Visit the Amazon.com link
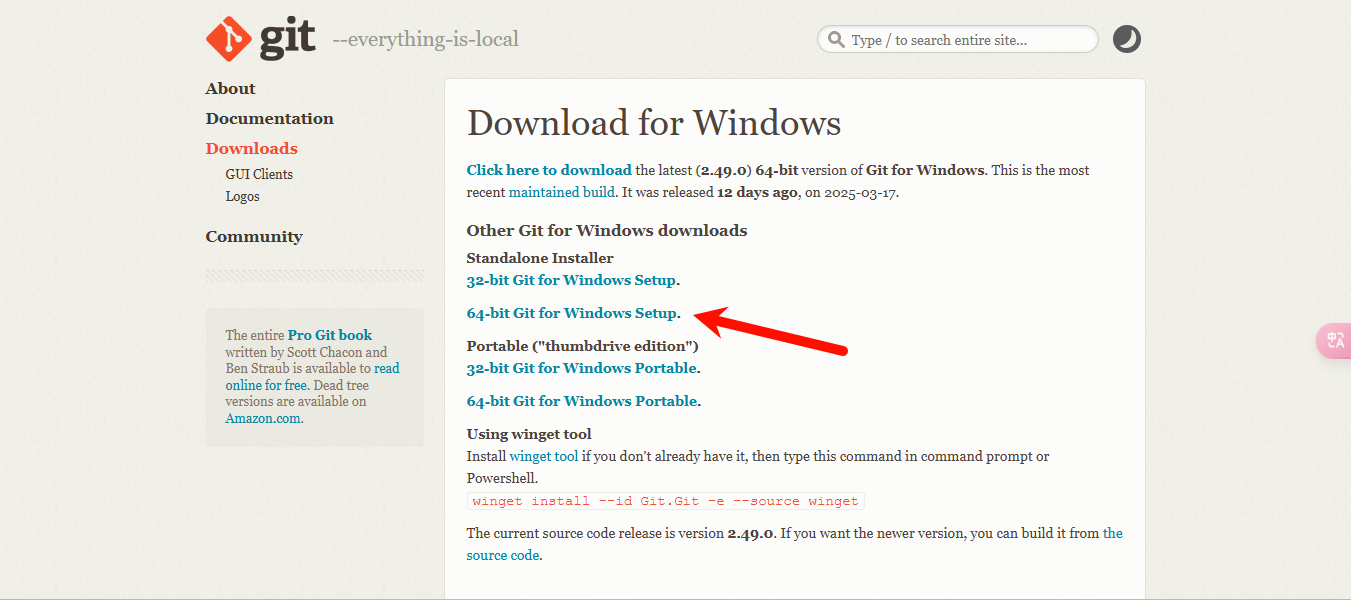Image resolution: width=1351 pixels, height=600 pixels. click(x=263, y=418)
